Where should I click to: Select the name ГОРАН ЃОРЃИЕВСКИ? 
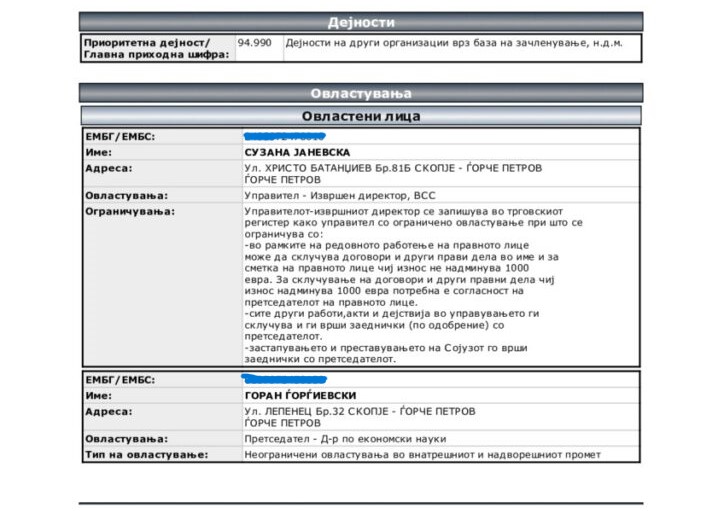(x=300, y=396)
